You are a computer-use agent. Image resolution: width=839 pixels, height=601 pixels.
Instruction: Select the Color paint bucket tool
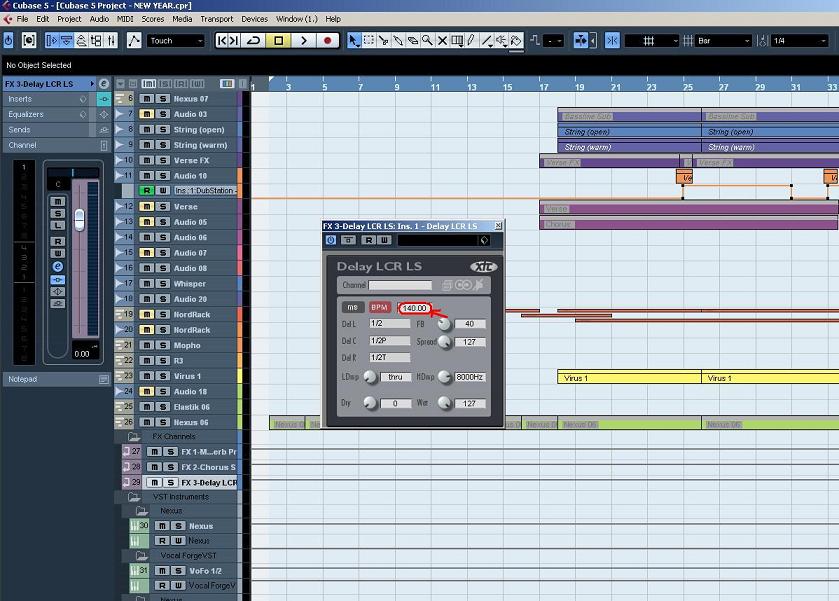[516, 41]
